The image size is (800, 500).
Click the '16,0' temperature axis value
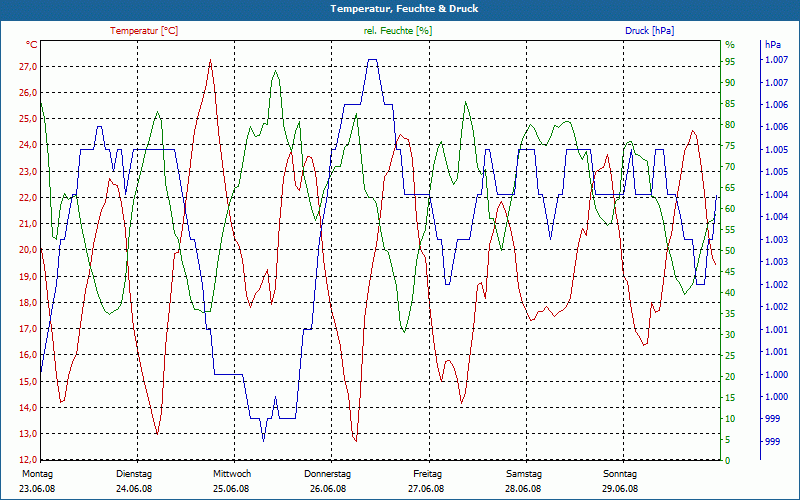pyautogui.click(x=28, y=355)
